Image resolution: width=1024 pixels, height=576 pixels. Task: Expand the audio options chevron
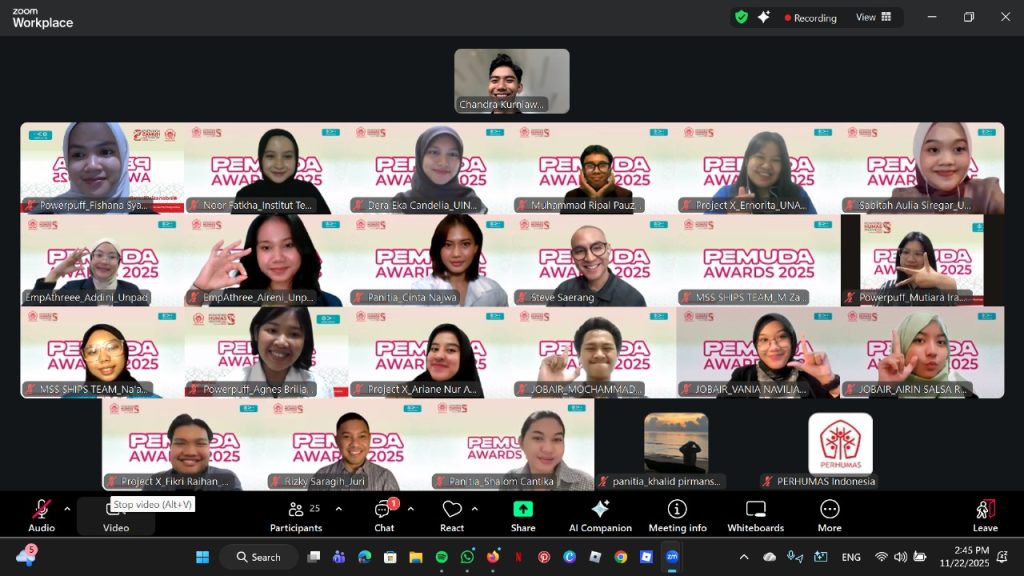(67, 508)
